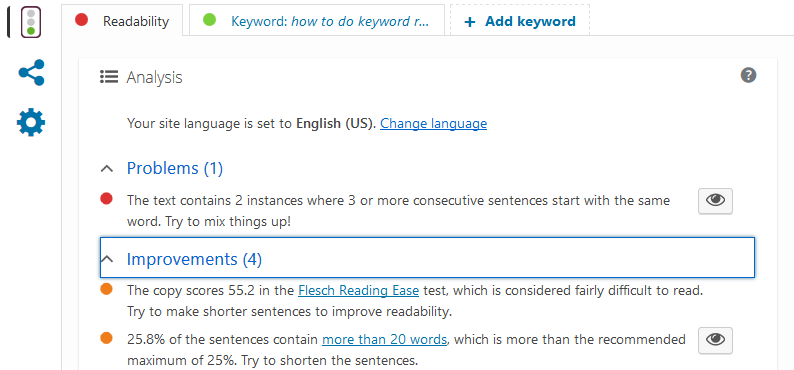Open the advanced settings gear icon

pos(31,122)
